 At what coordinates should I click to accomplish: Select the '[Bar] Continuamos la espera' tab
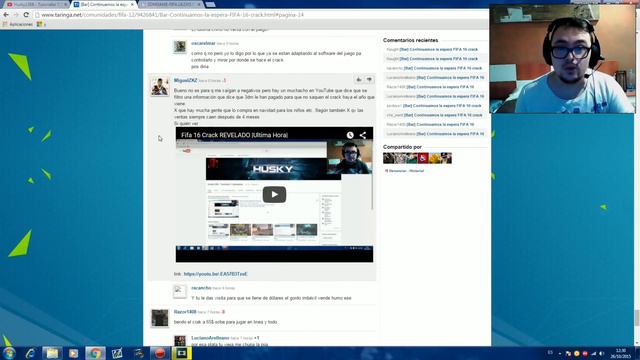pos(104,4)
